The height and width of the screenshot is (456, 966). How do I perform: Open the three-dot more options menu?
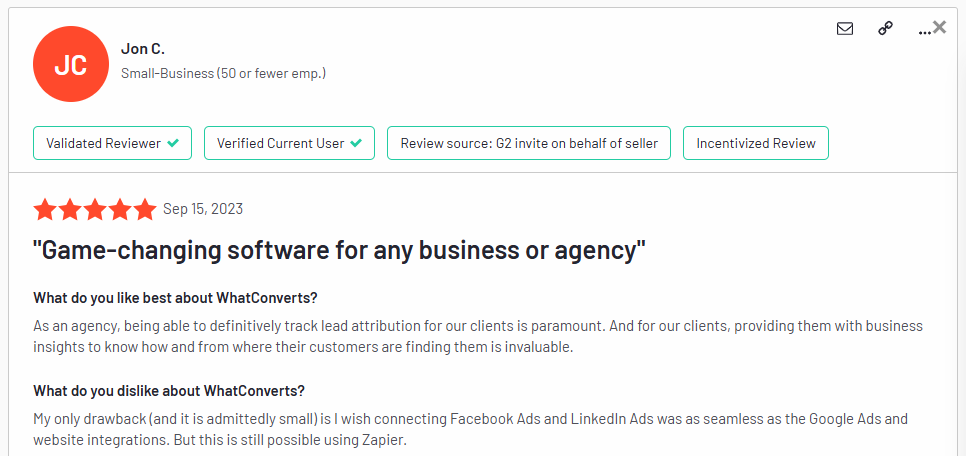[924, 31]
